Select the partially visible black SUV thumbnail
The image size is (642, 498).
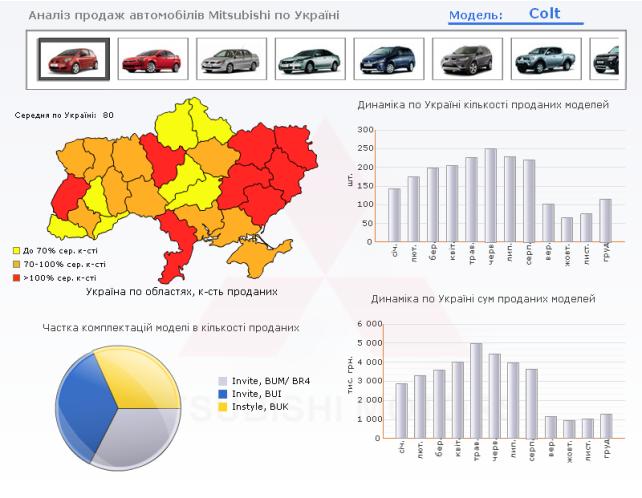[x=604, y=59]
